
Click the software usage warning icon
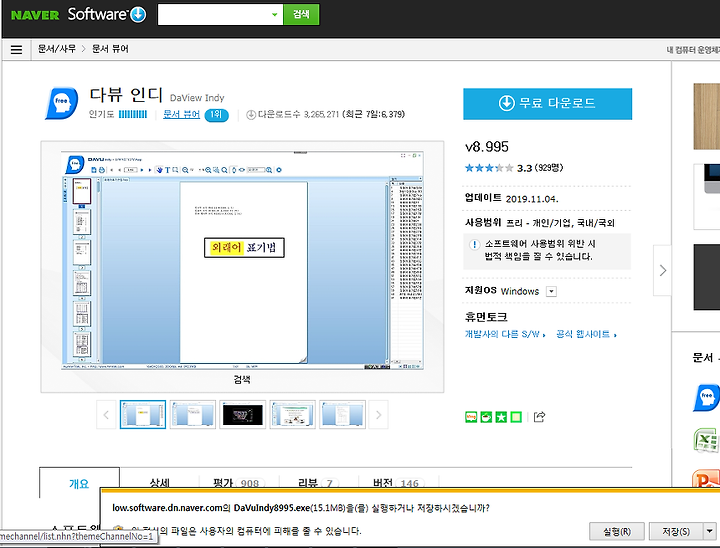474,244
